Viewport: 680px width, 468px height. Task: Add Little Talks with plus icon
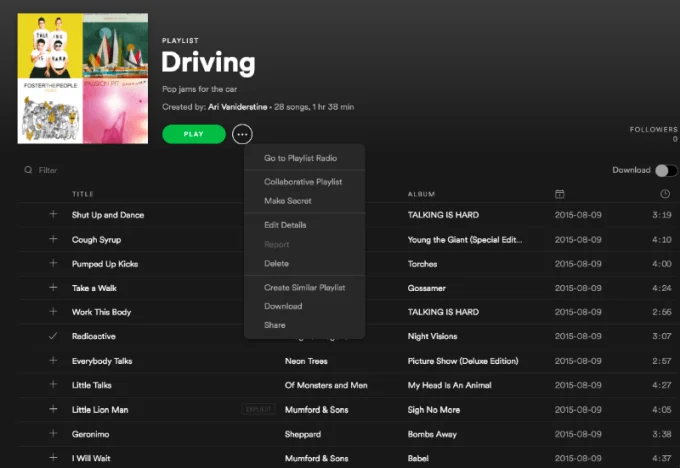pos(53,384)
